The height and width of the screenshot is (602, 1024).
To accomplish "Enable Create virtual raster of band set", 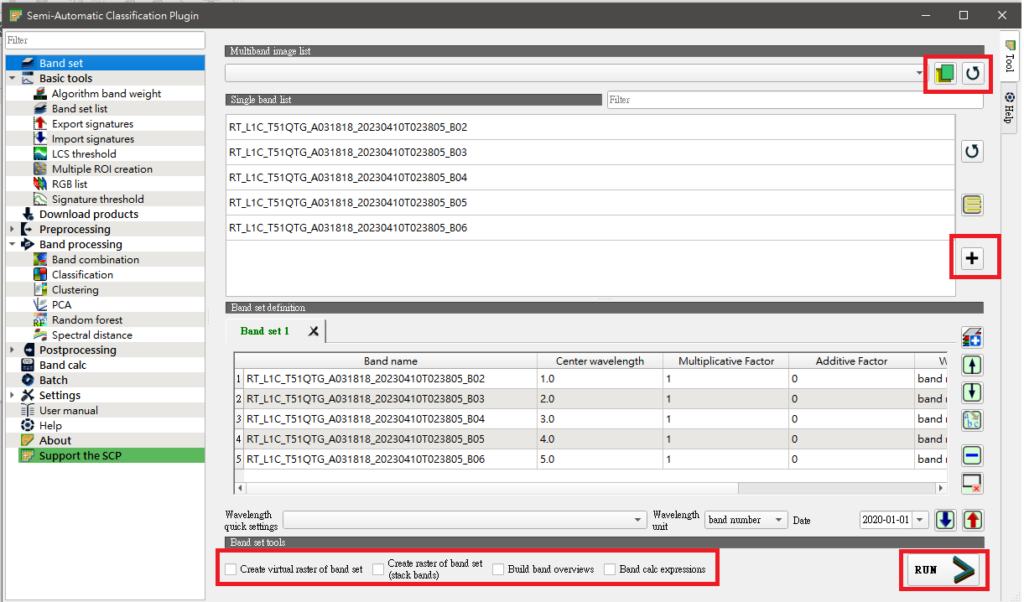I will point(231,569).
